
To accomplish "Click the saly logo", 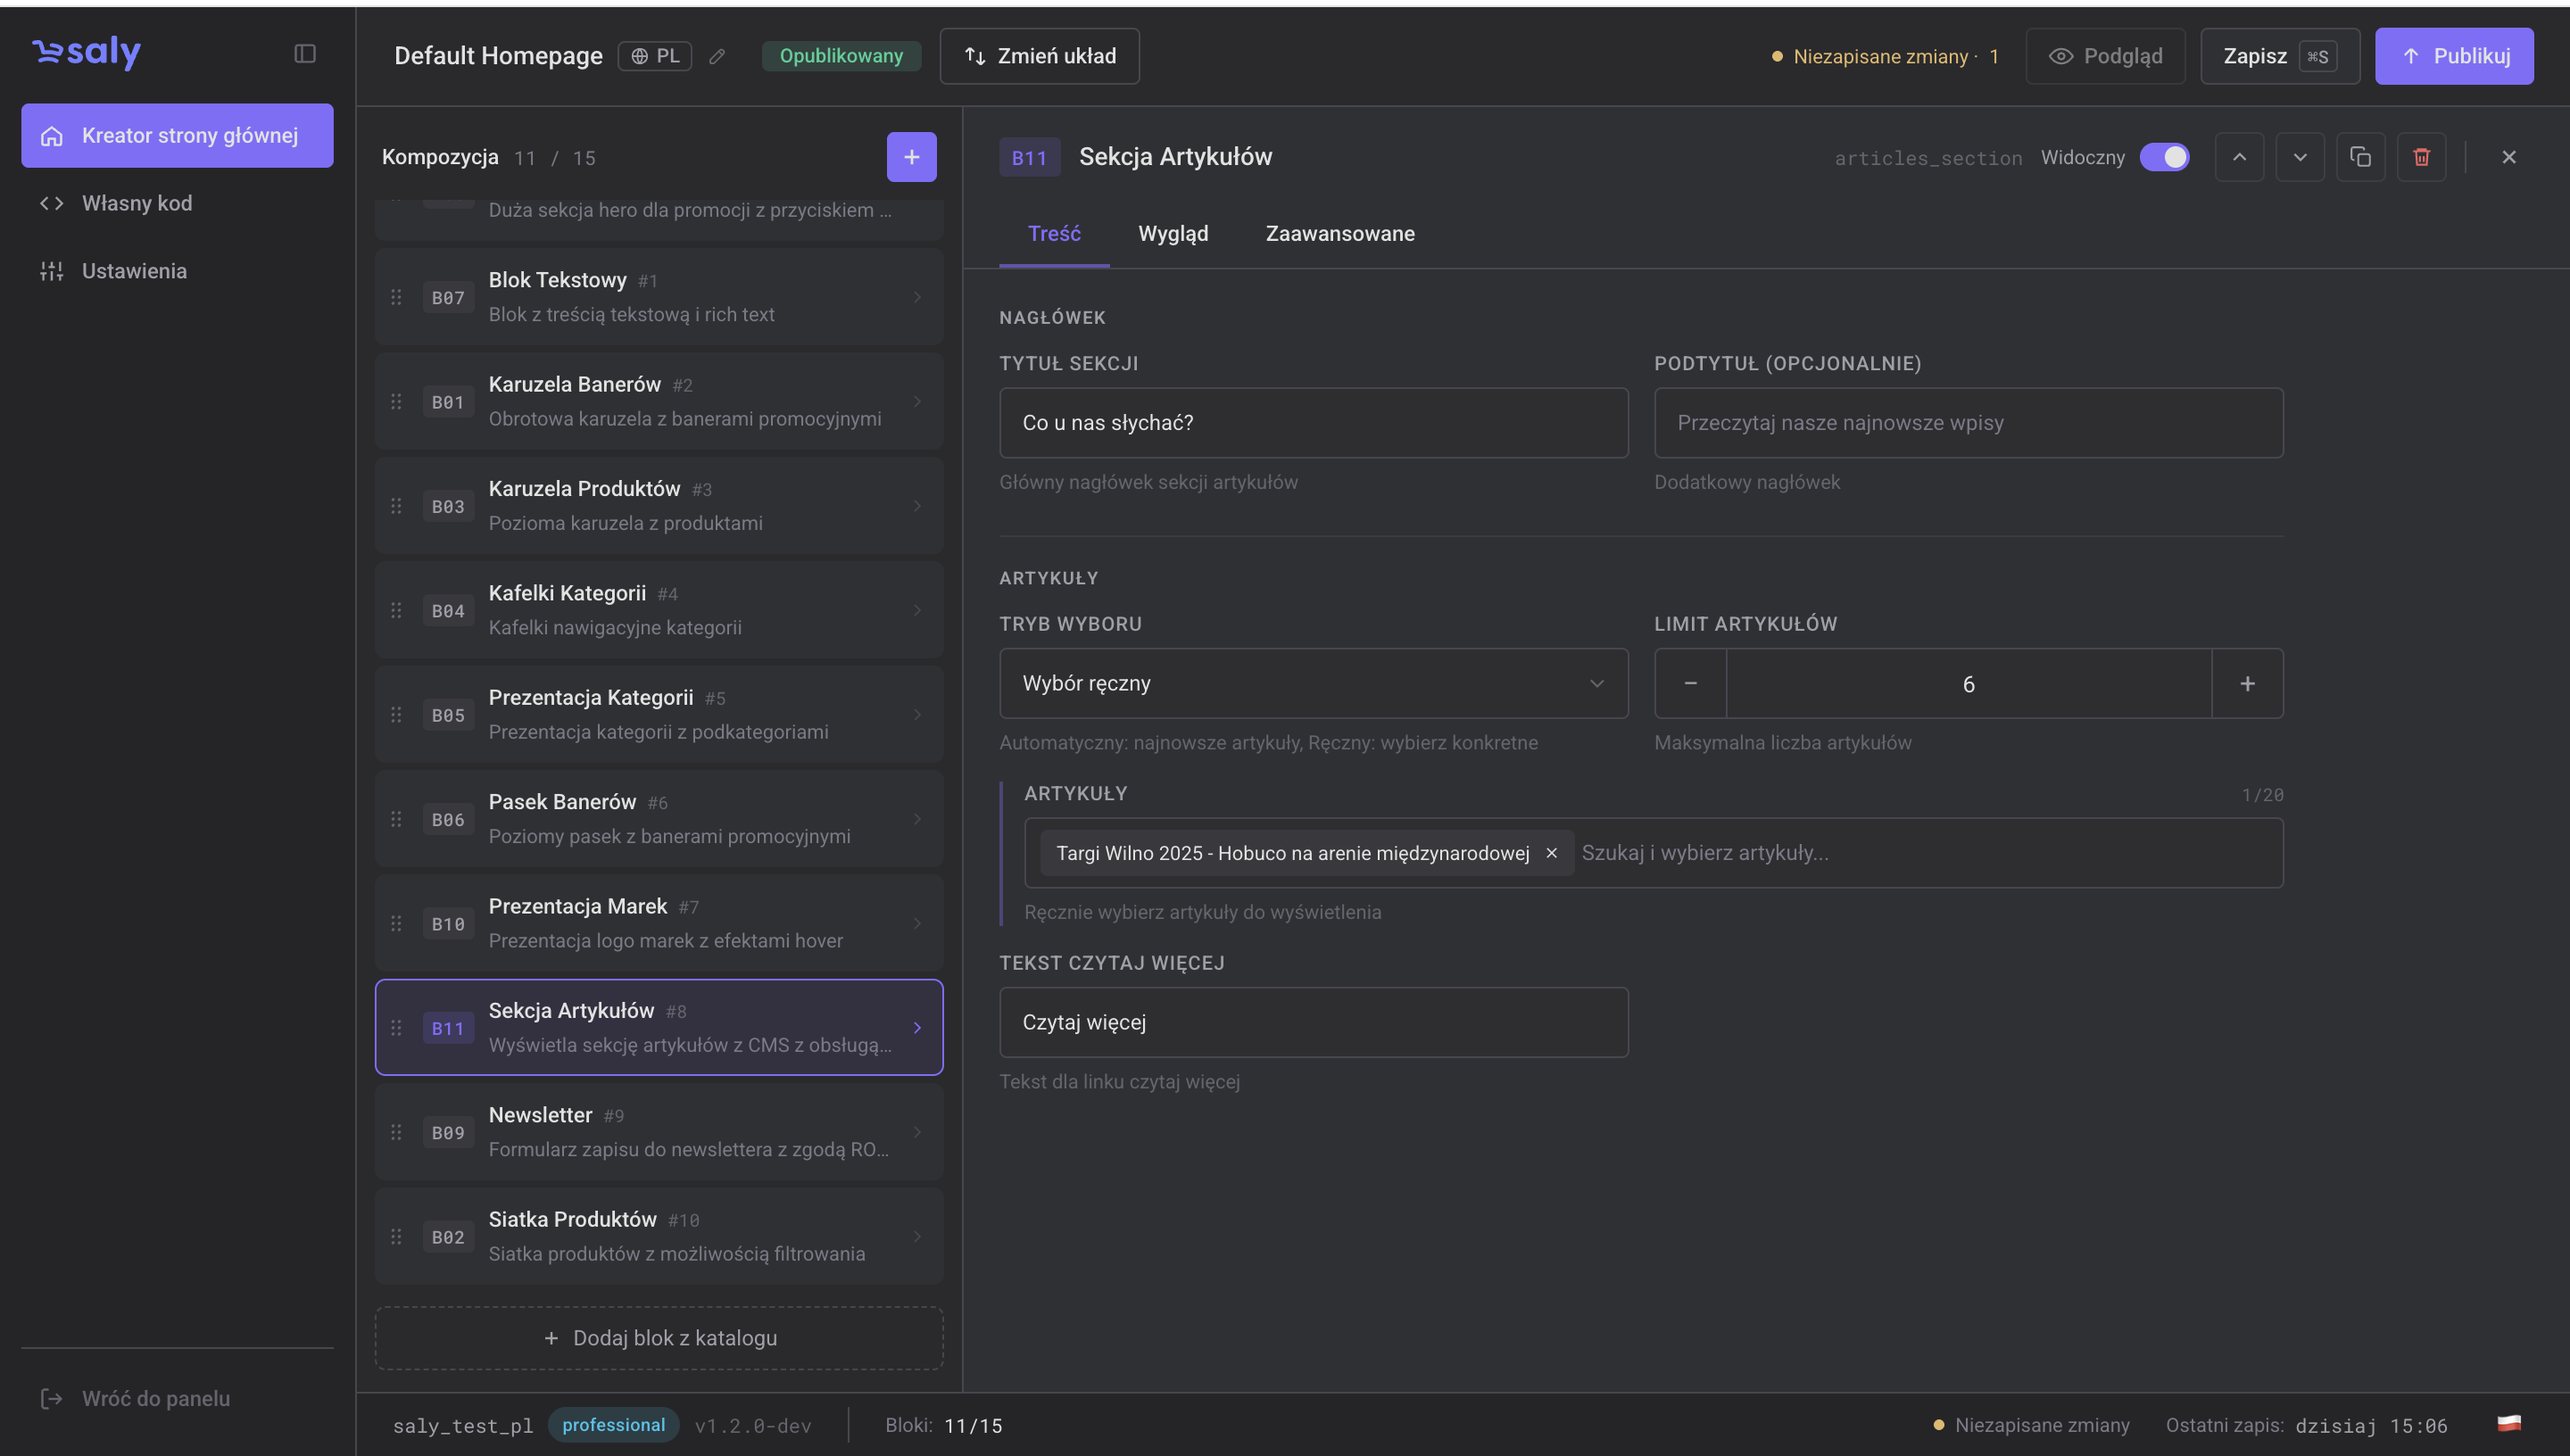I will click(87, 52).
